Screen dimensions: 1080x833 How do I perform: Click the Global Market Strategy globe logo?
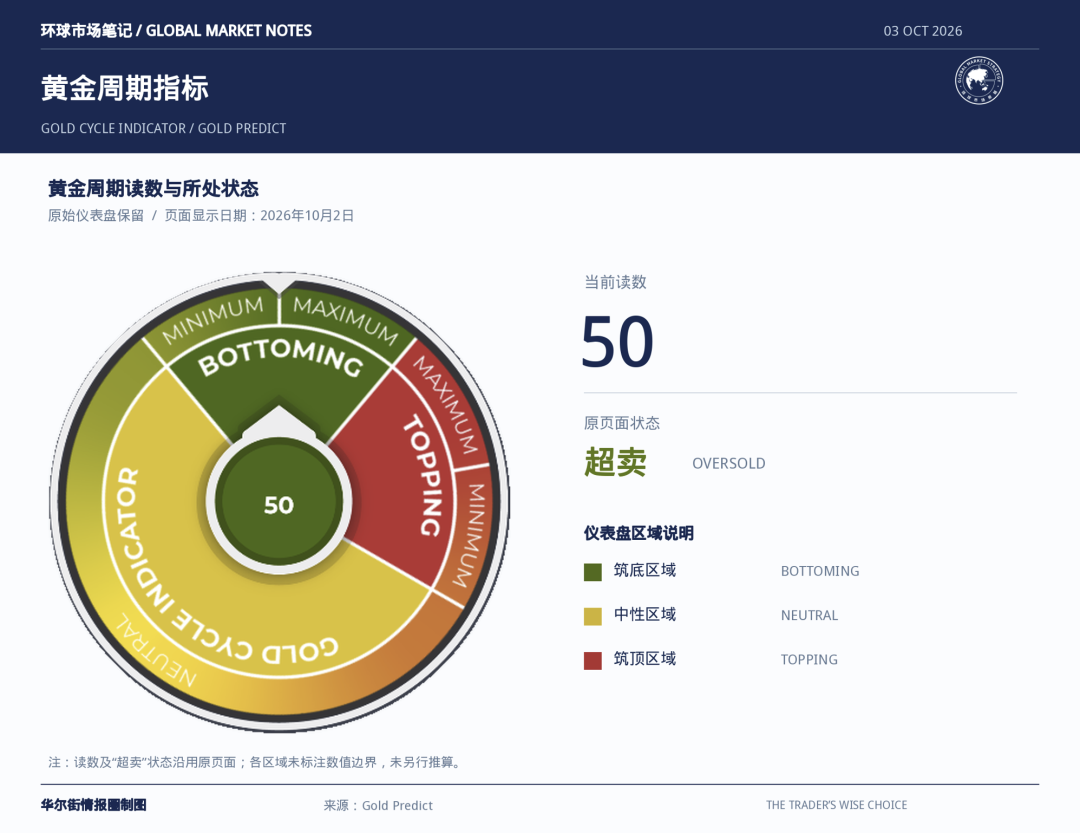click(x=979, y=81)
